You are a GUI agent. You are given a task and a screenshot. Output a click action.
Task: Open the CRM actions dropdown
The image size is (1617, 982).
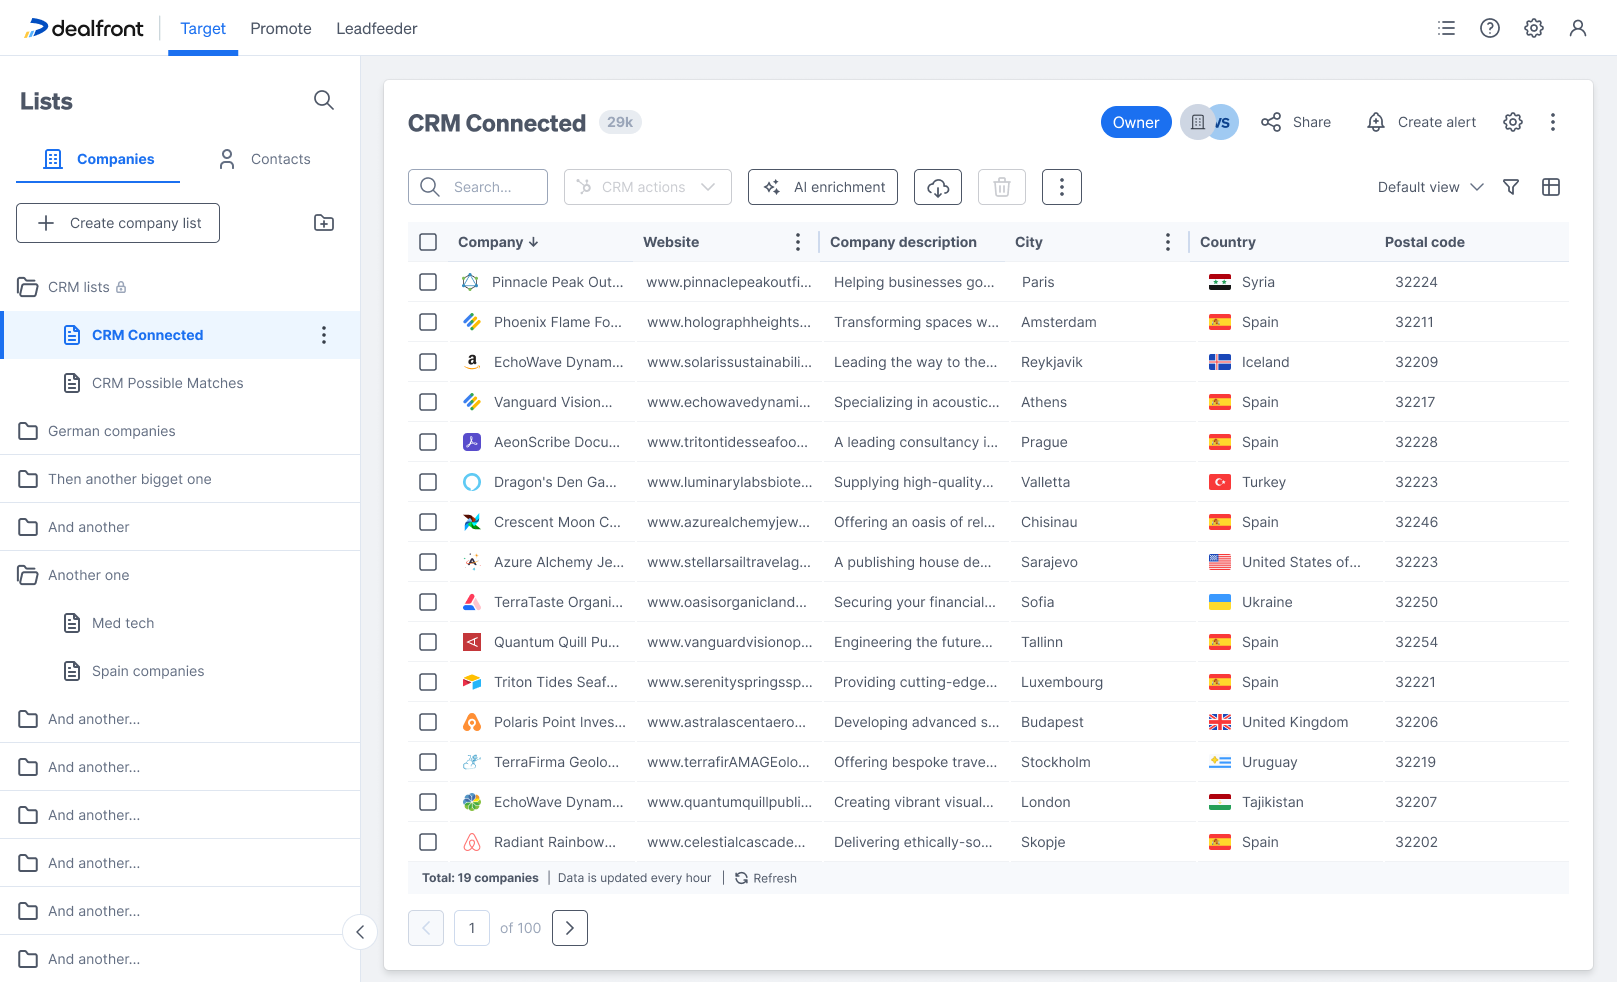pos(648,187)
